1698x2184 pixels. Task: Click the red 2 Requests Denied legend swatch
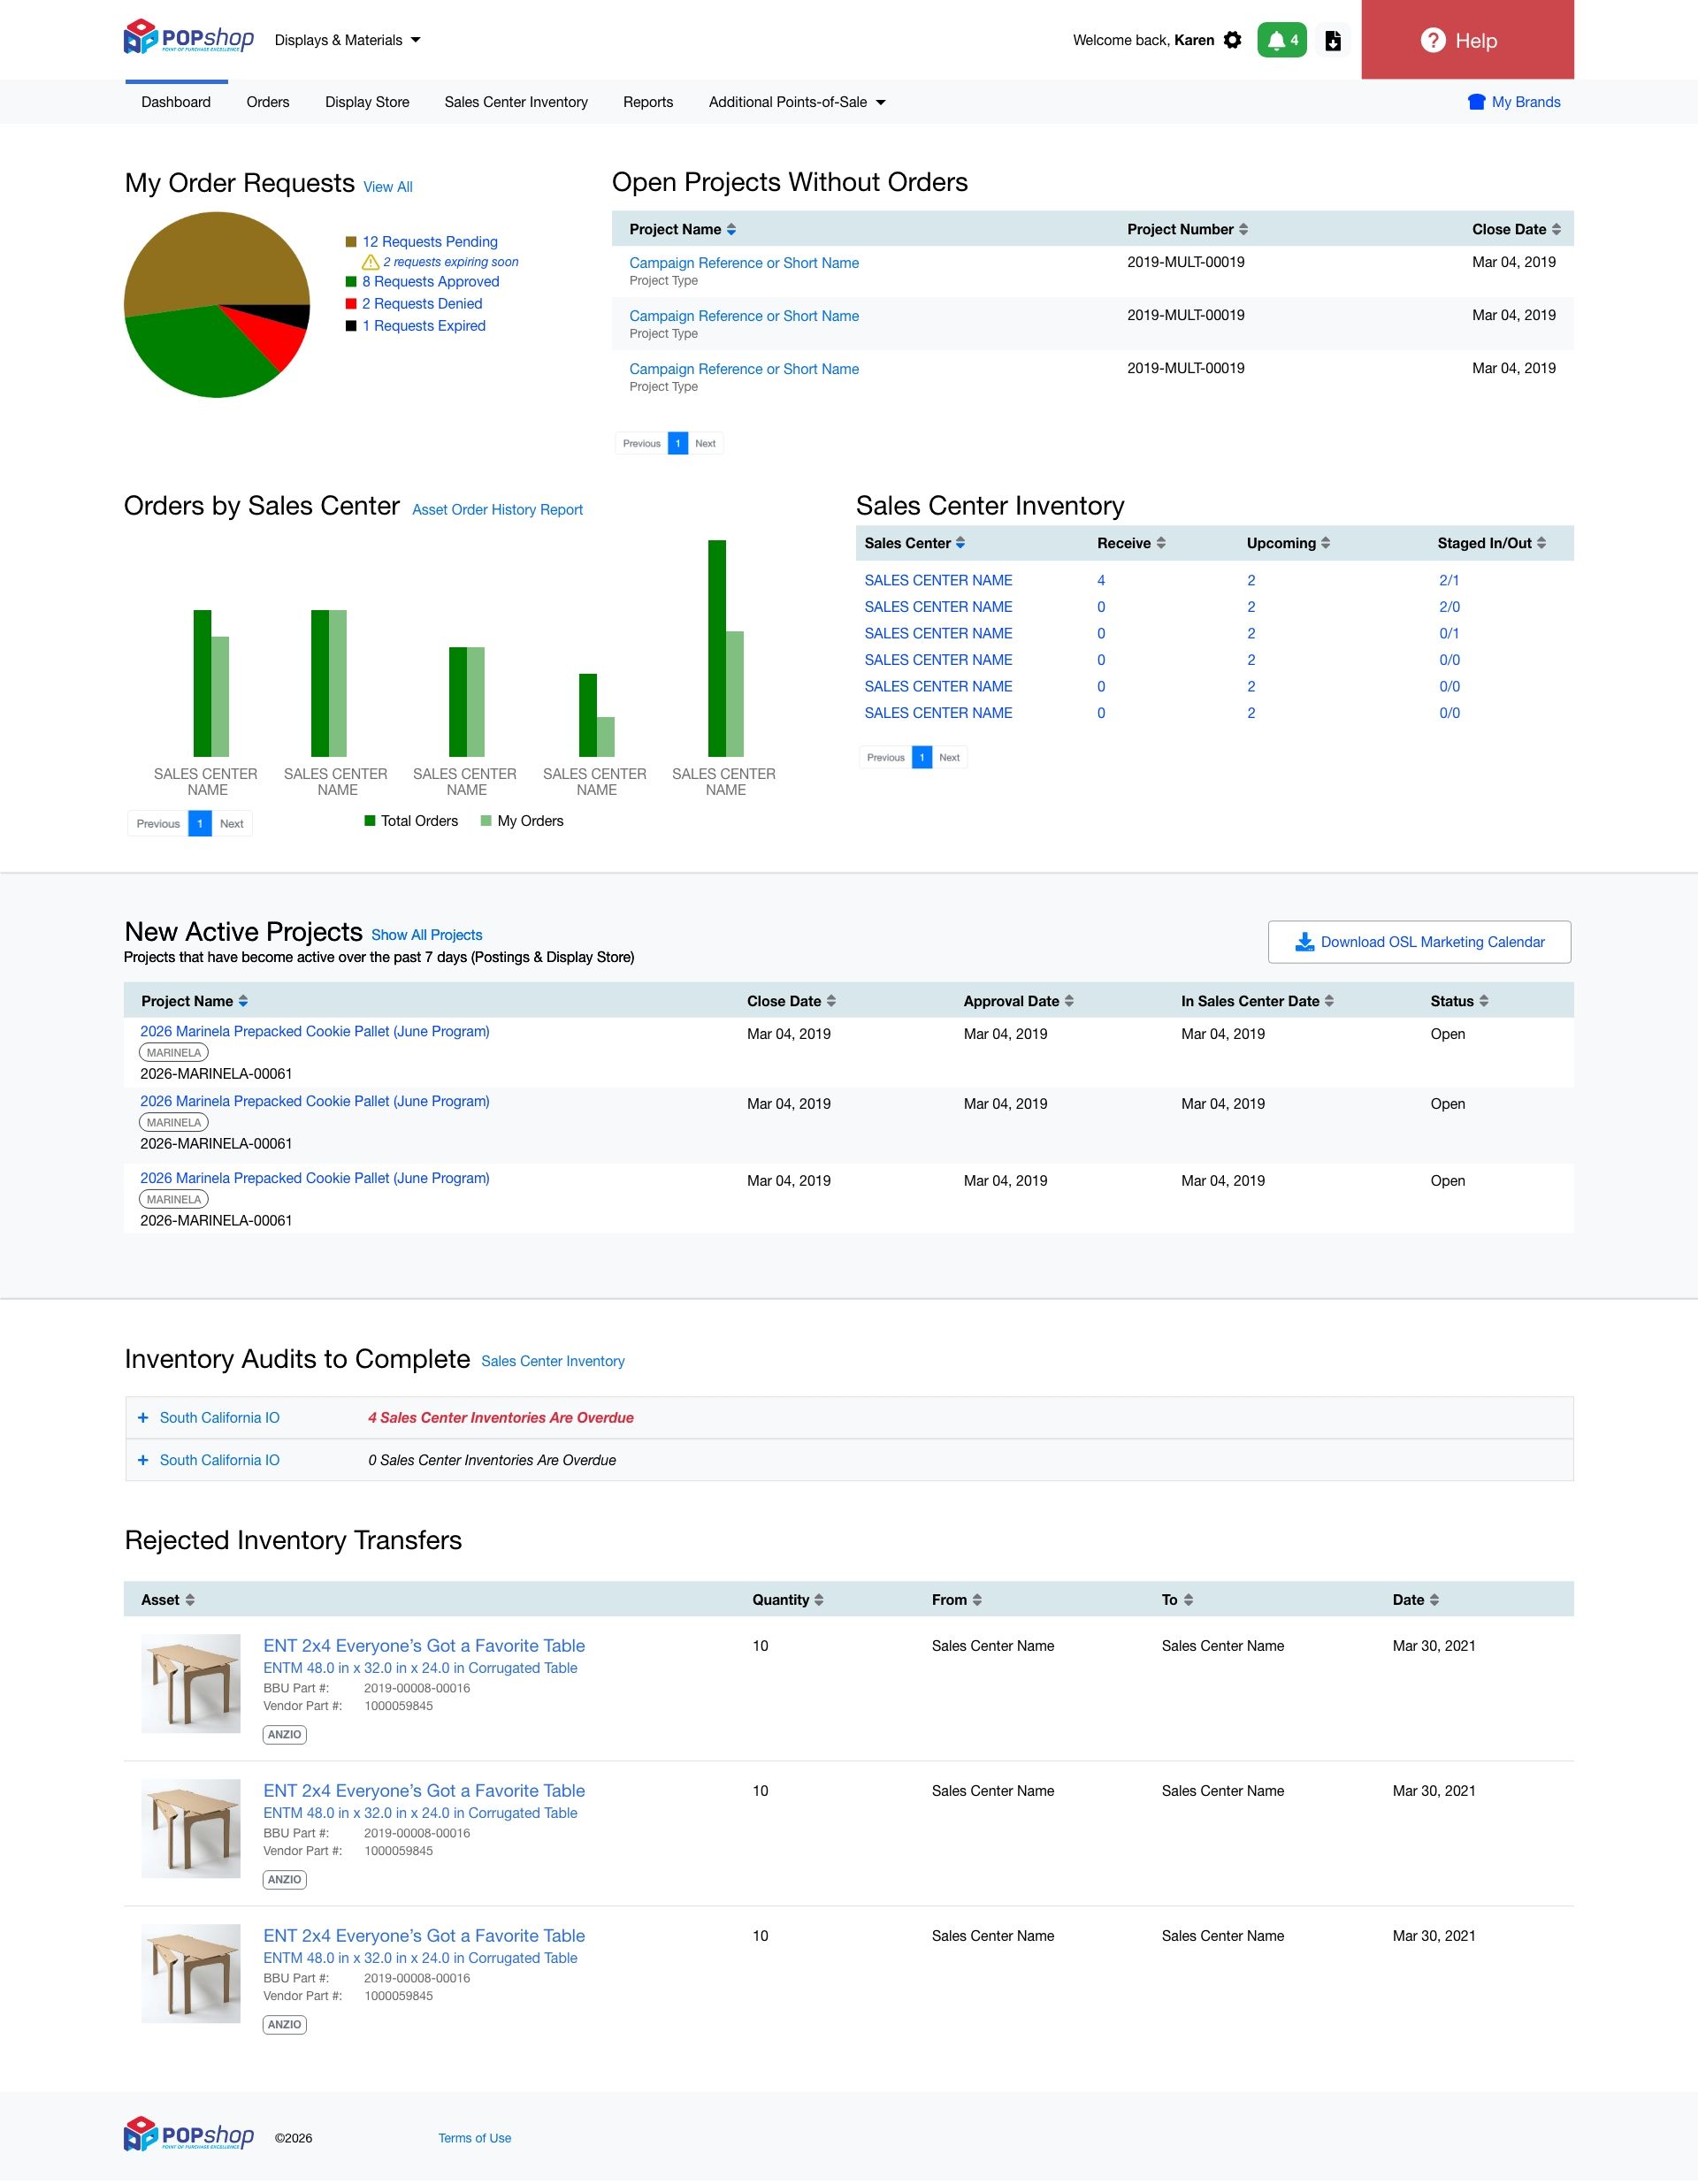[x=351, y=304]
